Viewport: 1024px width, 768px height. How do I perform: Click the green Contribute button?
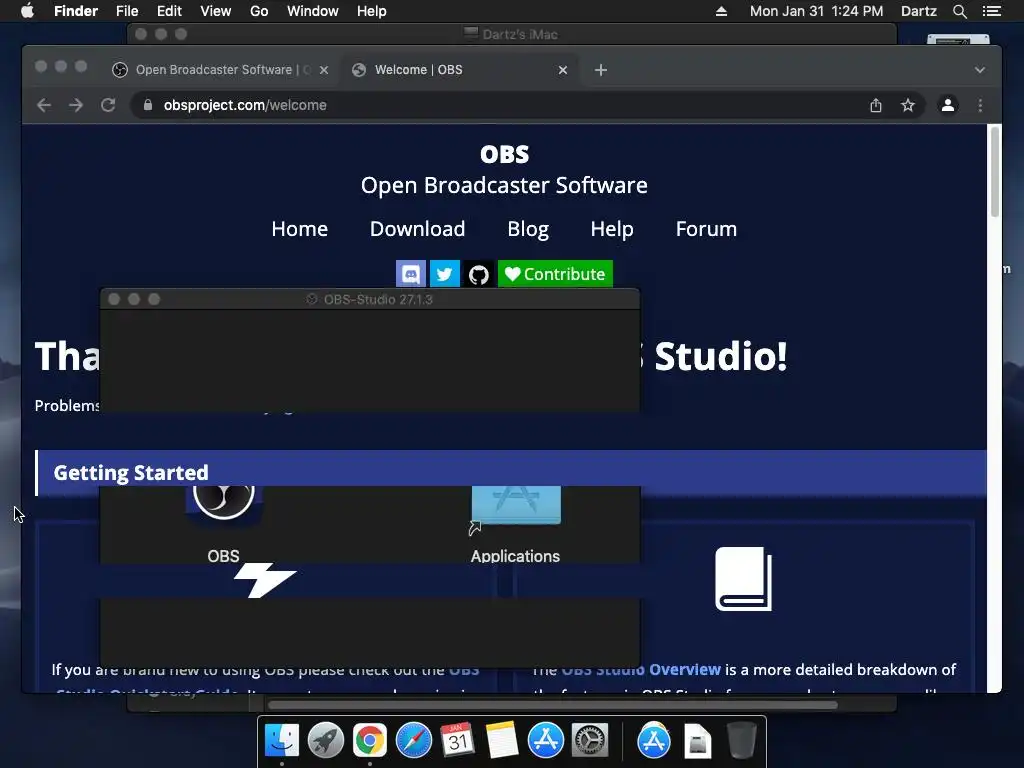pos(555,274)
